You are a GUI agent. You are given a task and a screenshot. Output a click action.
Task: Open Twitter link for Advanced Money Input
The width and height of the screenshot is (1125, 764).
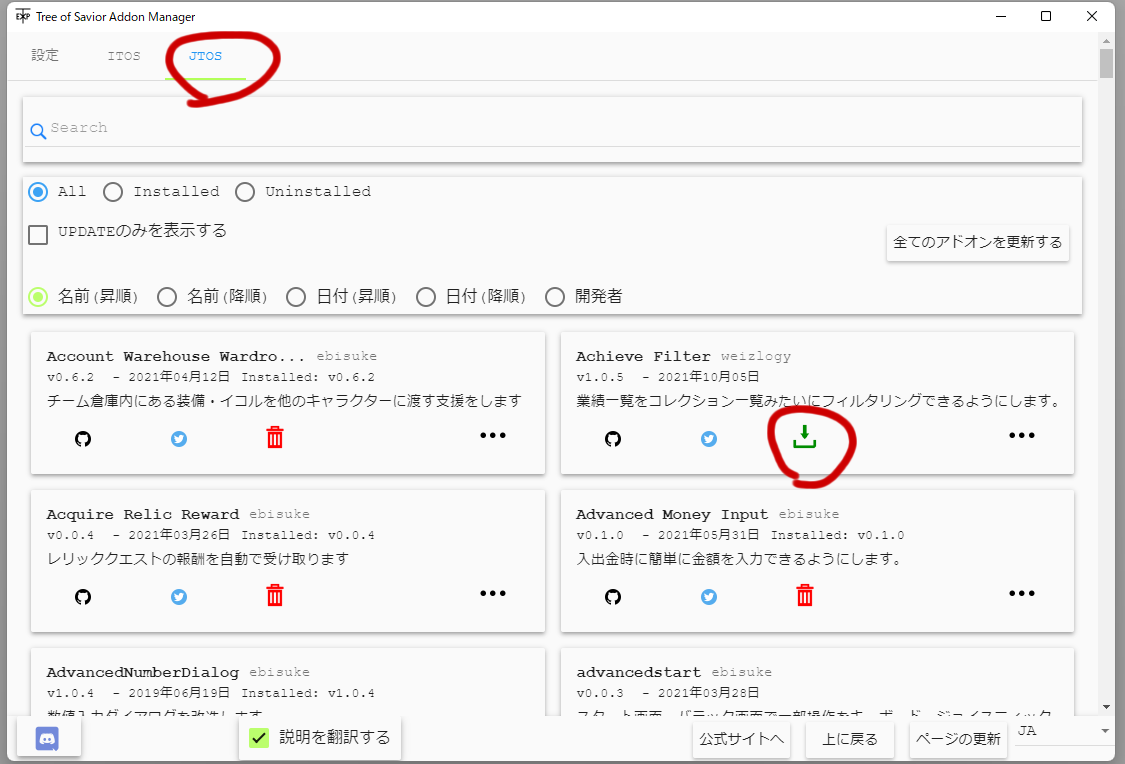(709, 596)
